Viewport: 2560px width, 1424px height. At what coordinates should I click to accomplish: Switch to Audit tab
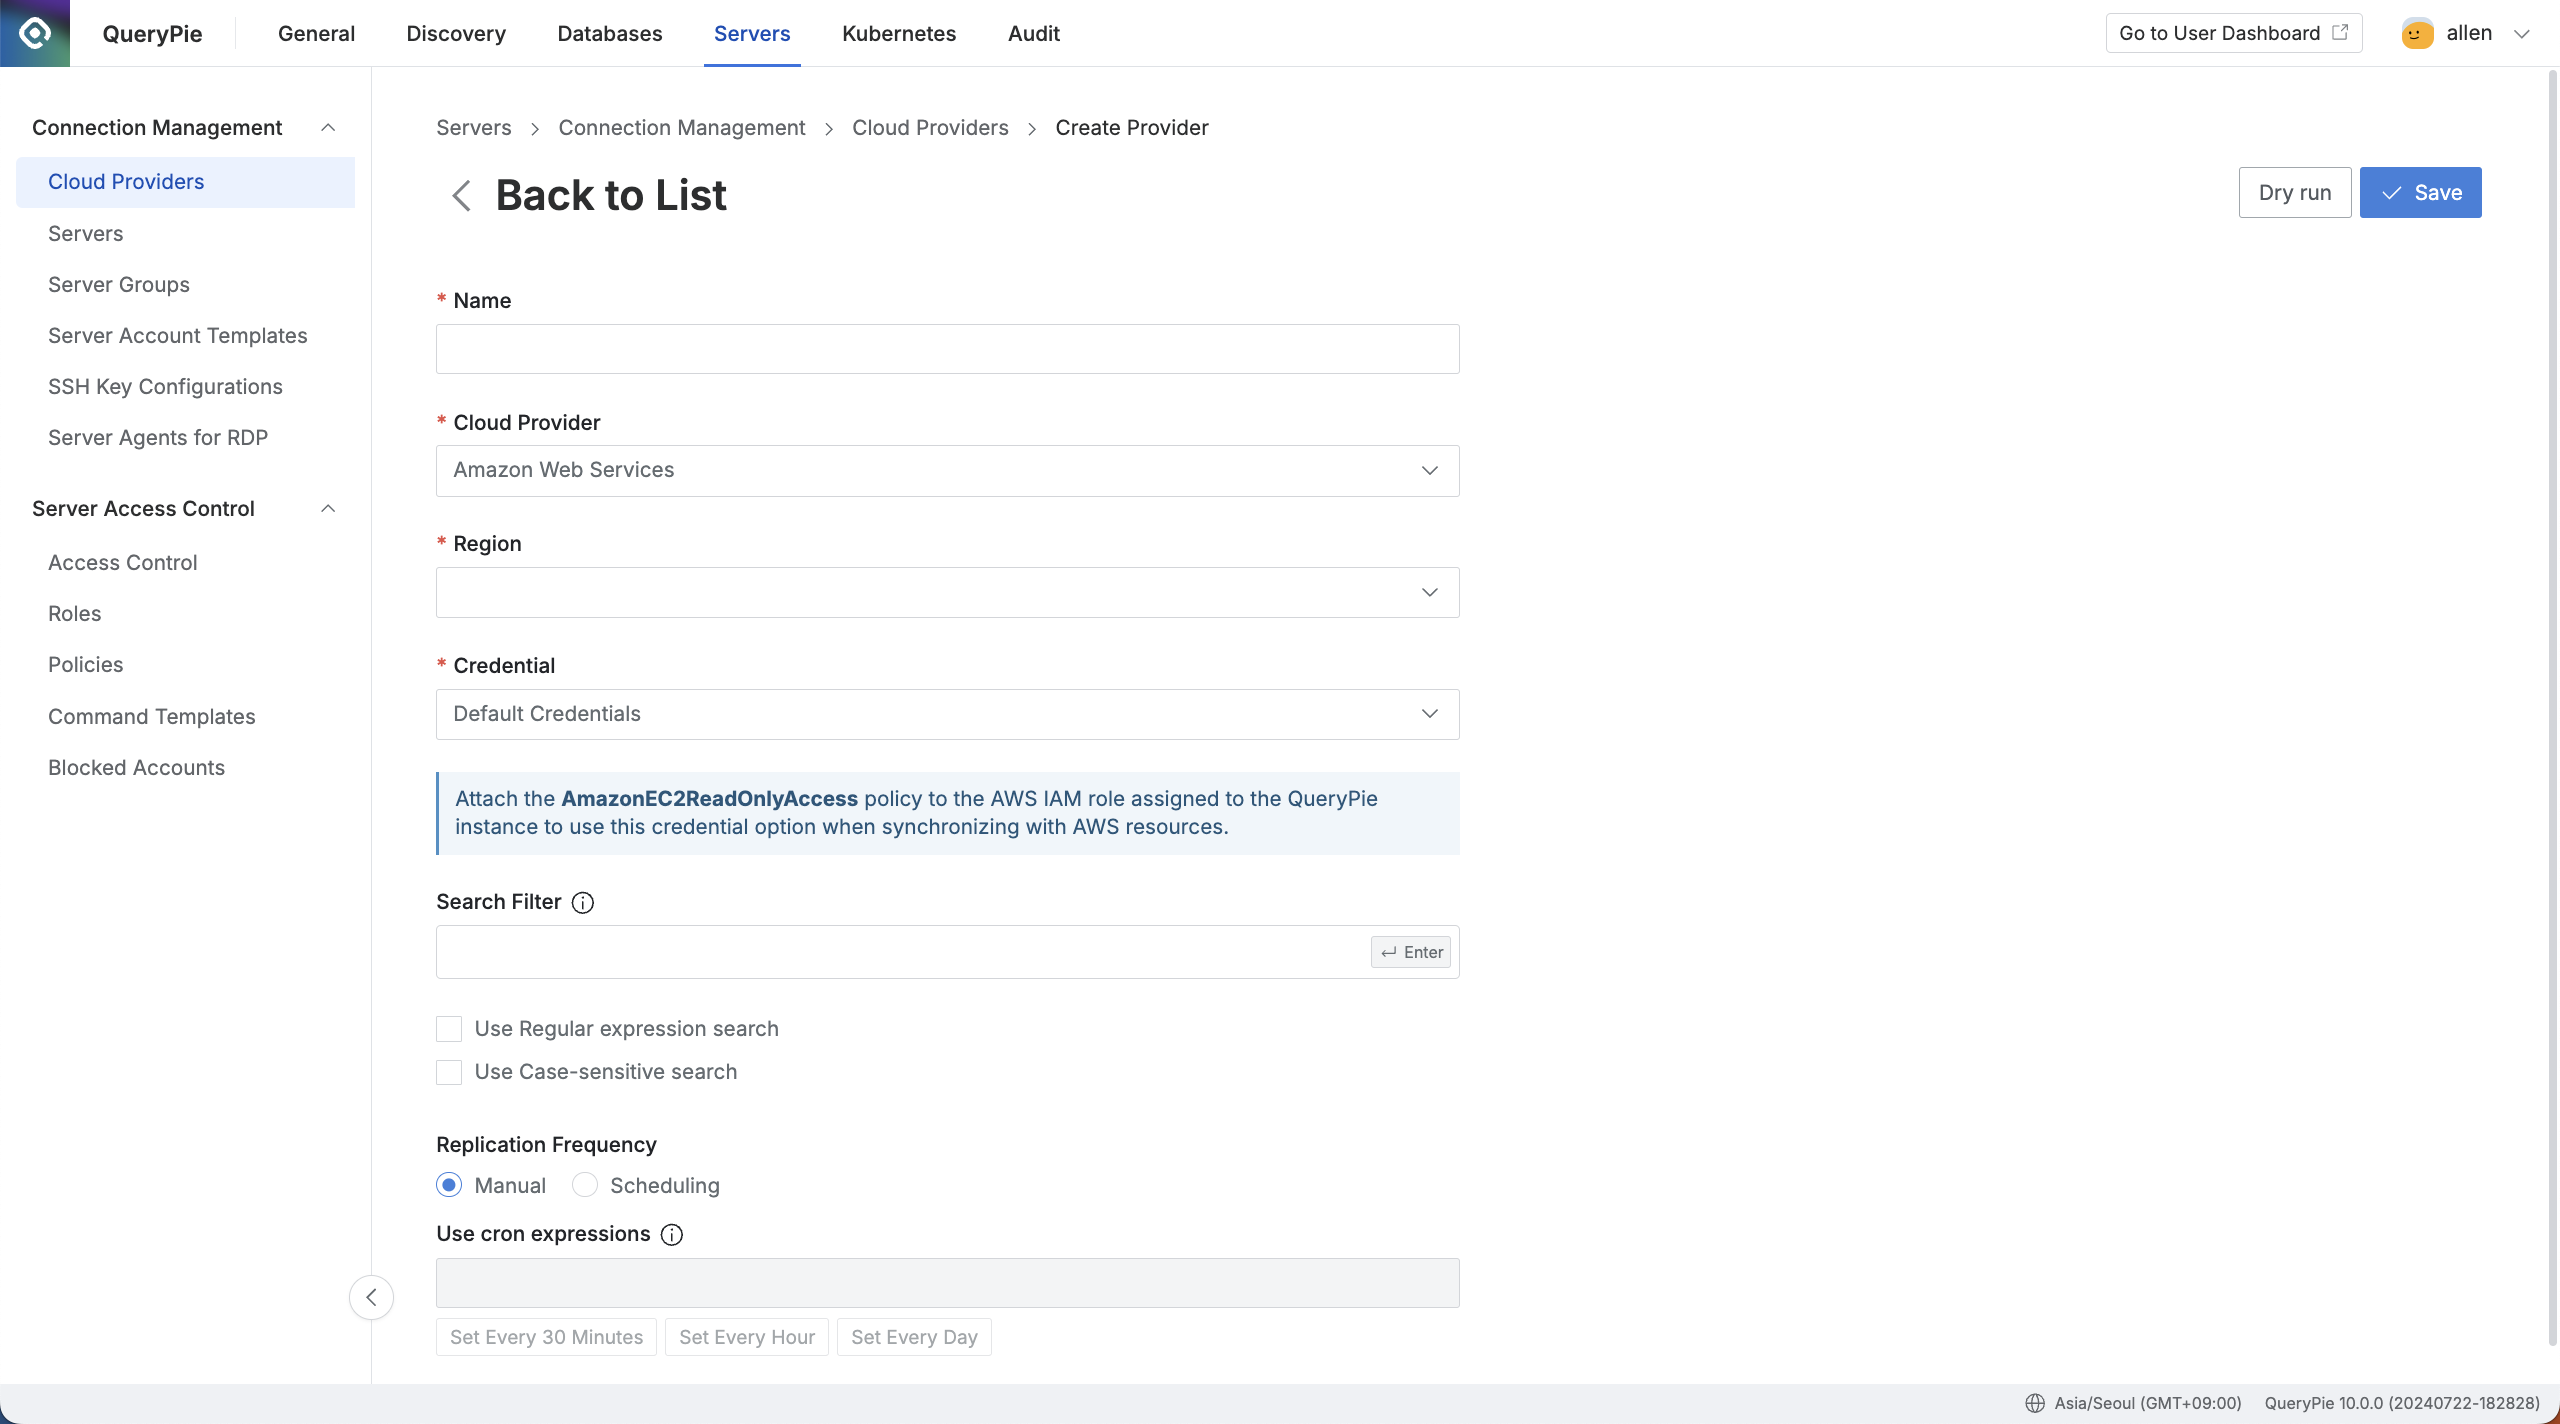tap(1034, 33)
